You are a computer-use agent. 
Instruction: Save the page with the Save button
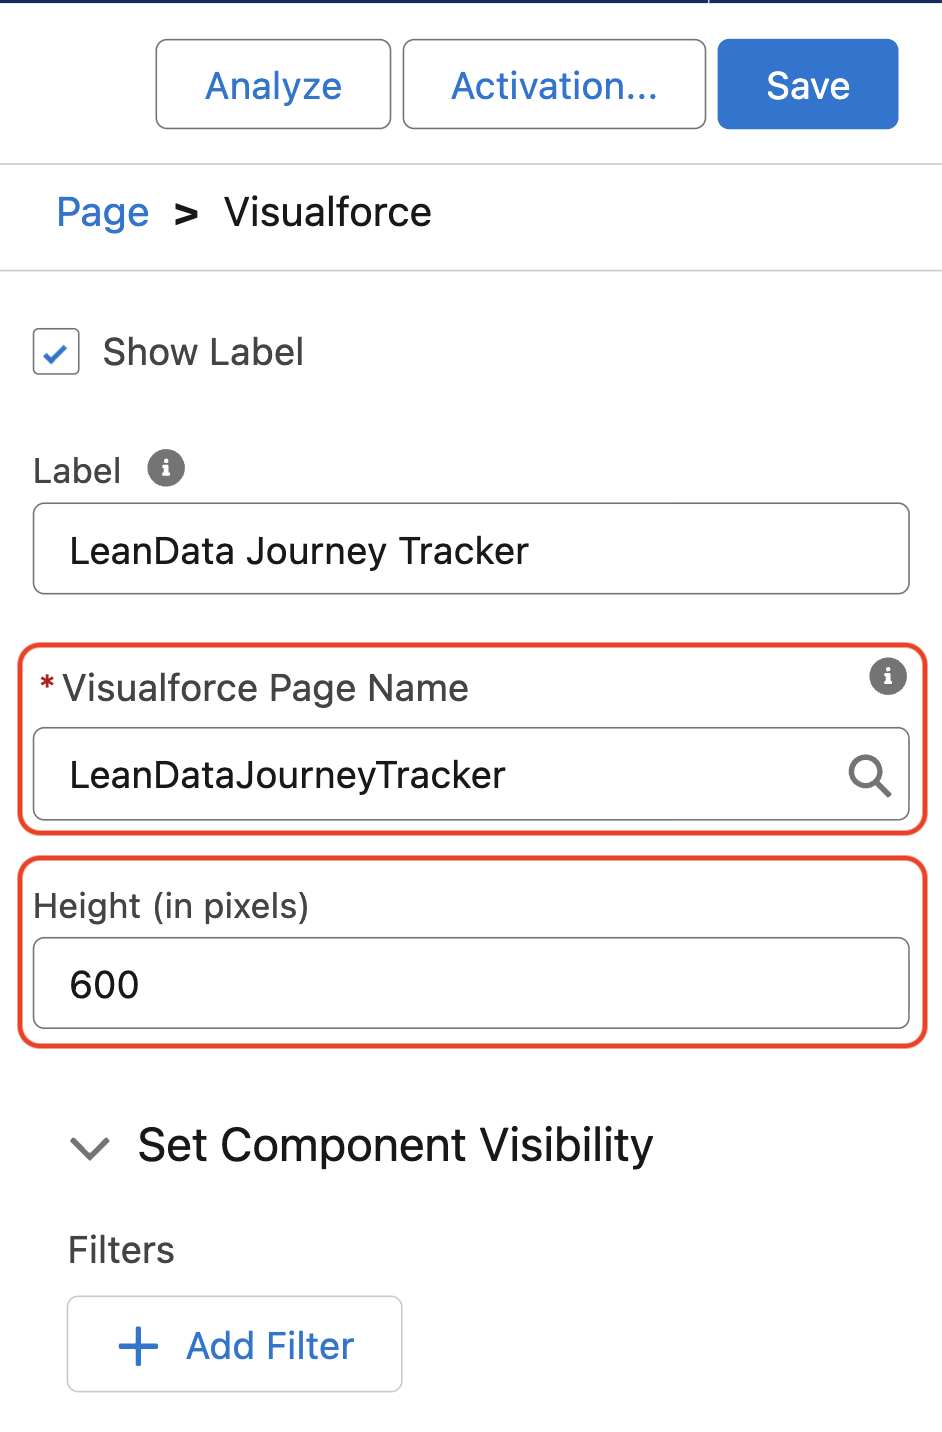click(808, 85)
